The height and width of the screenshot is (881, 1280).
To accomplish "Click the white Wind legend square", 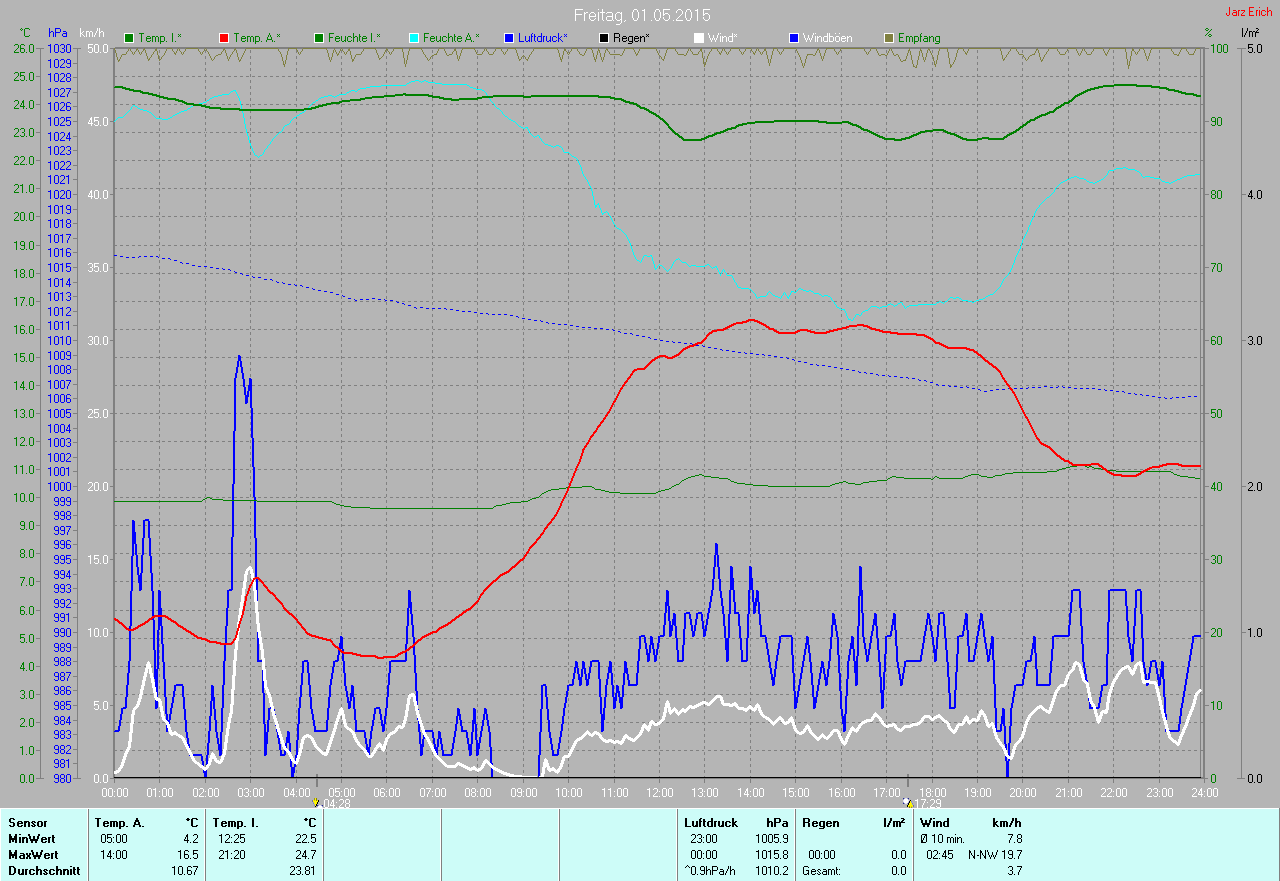I will click(x=699, y=38).
